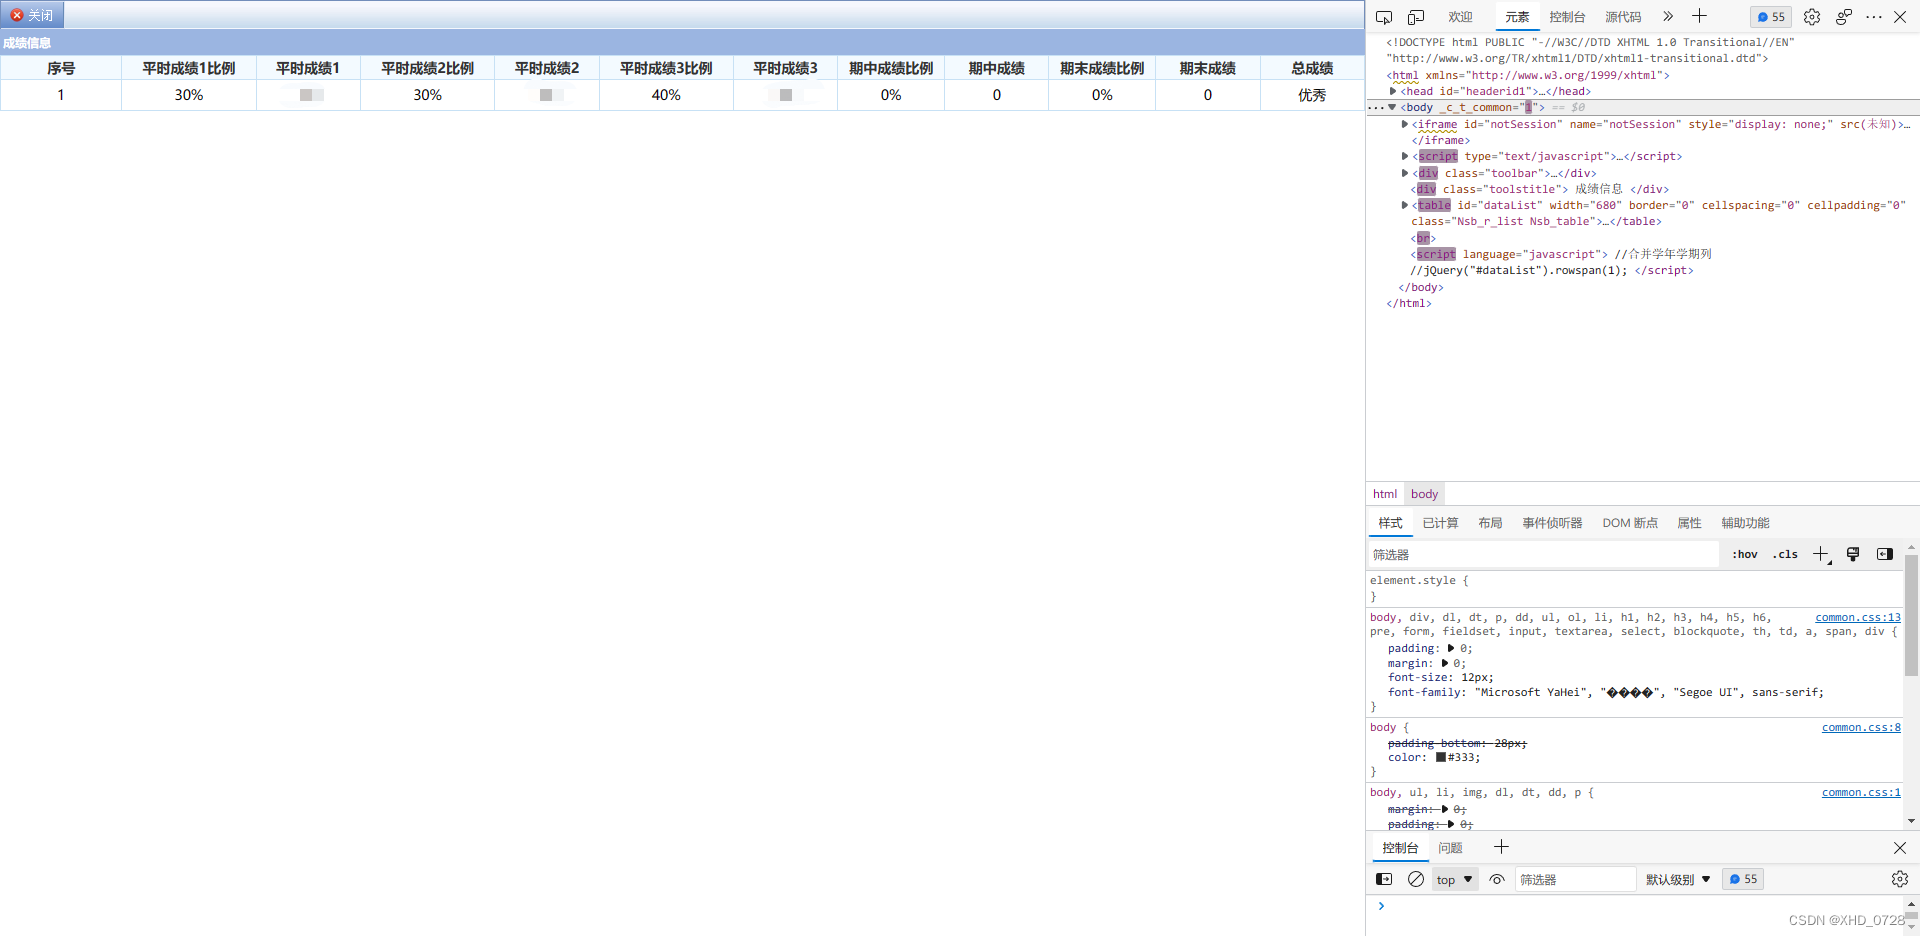Expand the iframe notSession node

pos(1405,124)
